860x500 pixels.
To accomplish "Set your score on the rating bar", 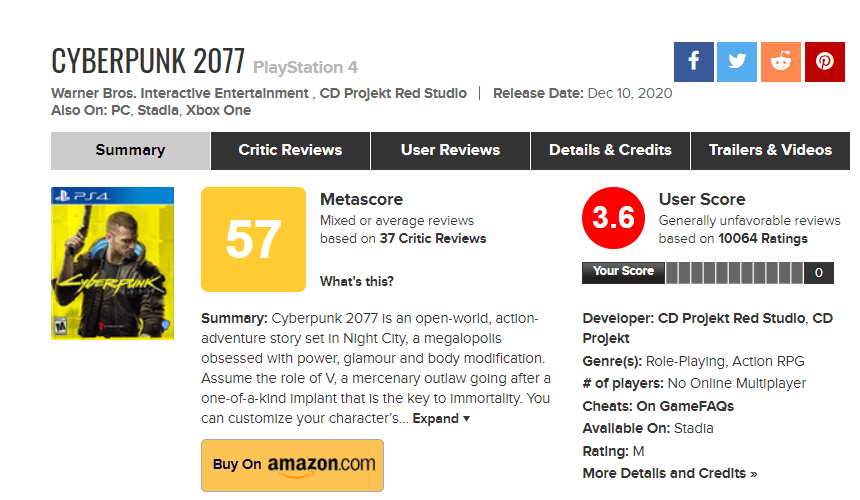I will (736, 272).
